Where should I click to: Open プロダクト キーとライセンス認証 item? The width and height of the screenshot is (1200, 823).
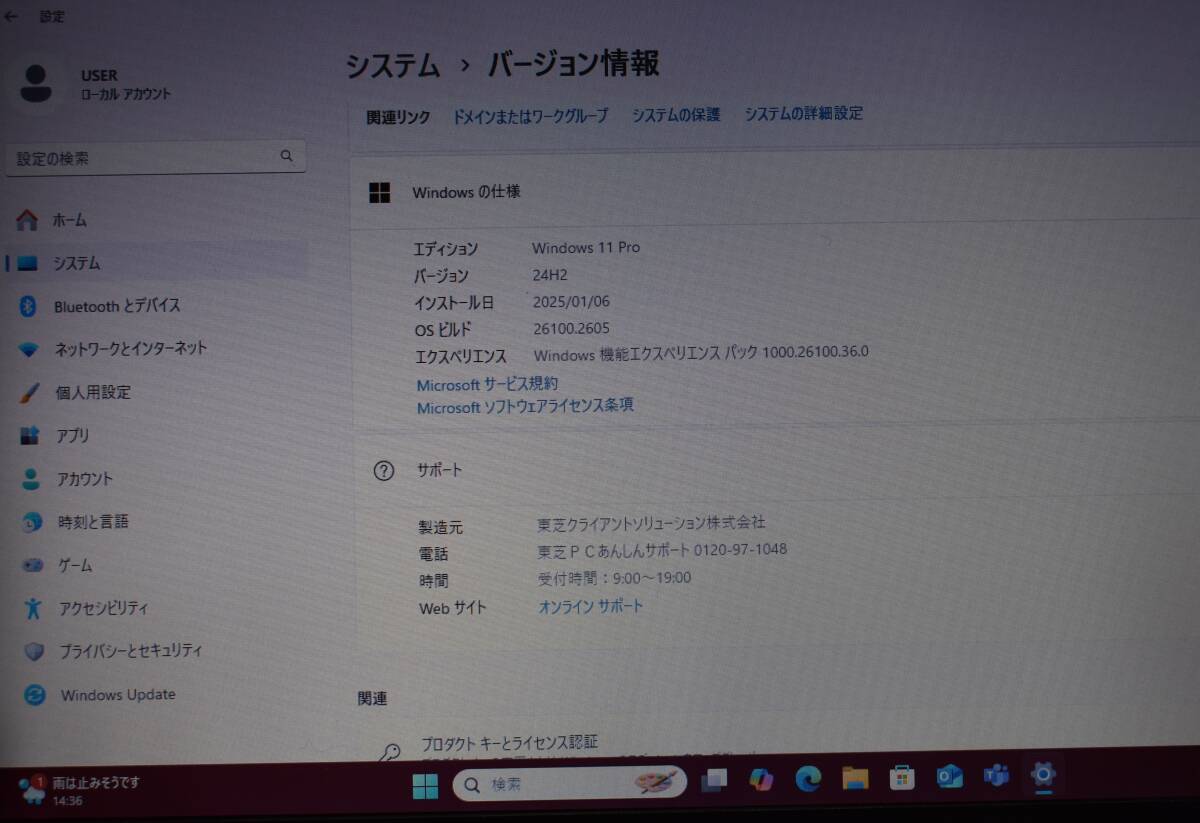(509, 743)
